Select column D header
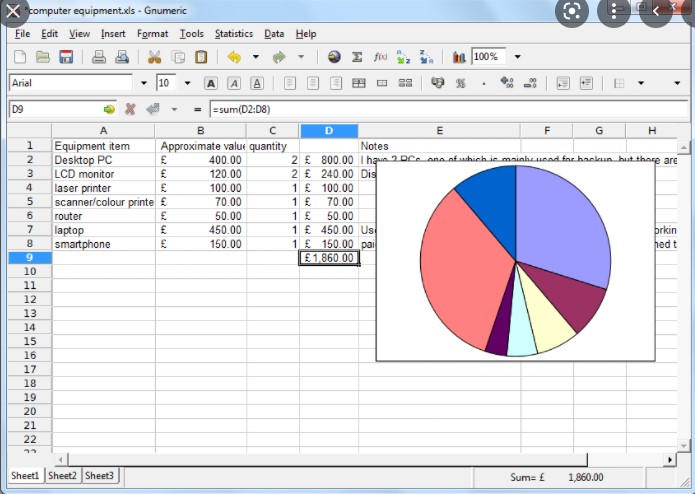The width and height of the screenshot is (695, 494). 329,131
